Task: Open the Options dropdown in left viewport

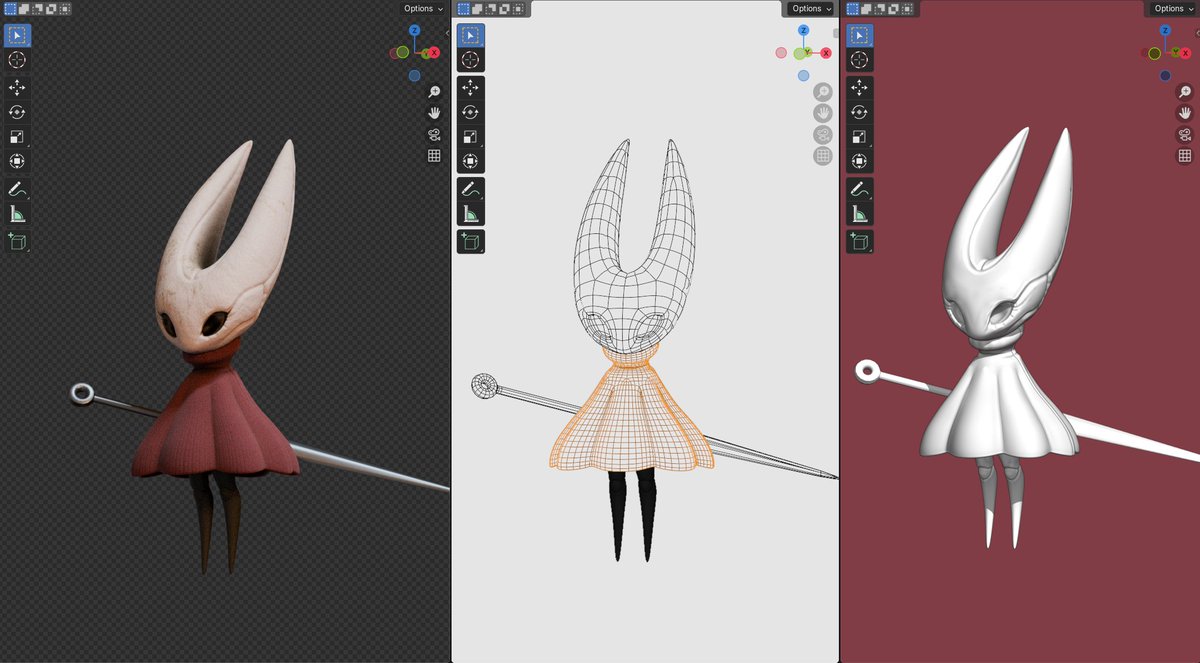Action: click(x=423, y=9)
